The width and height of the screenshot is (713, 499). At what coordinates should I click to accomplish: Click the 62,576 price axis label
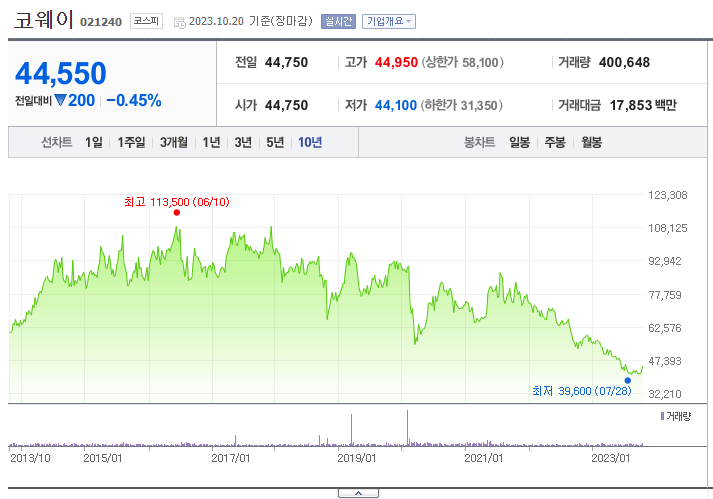pyautogui.click(x=665, y=328)
